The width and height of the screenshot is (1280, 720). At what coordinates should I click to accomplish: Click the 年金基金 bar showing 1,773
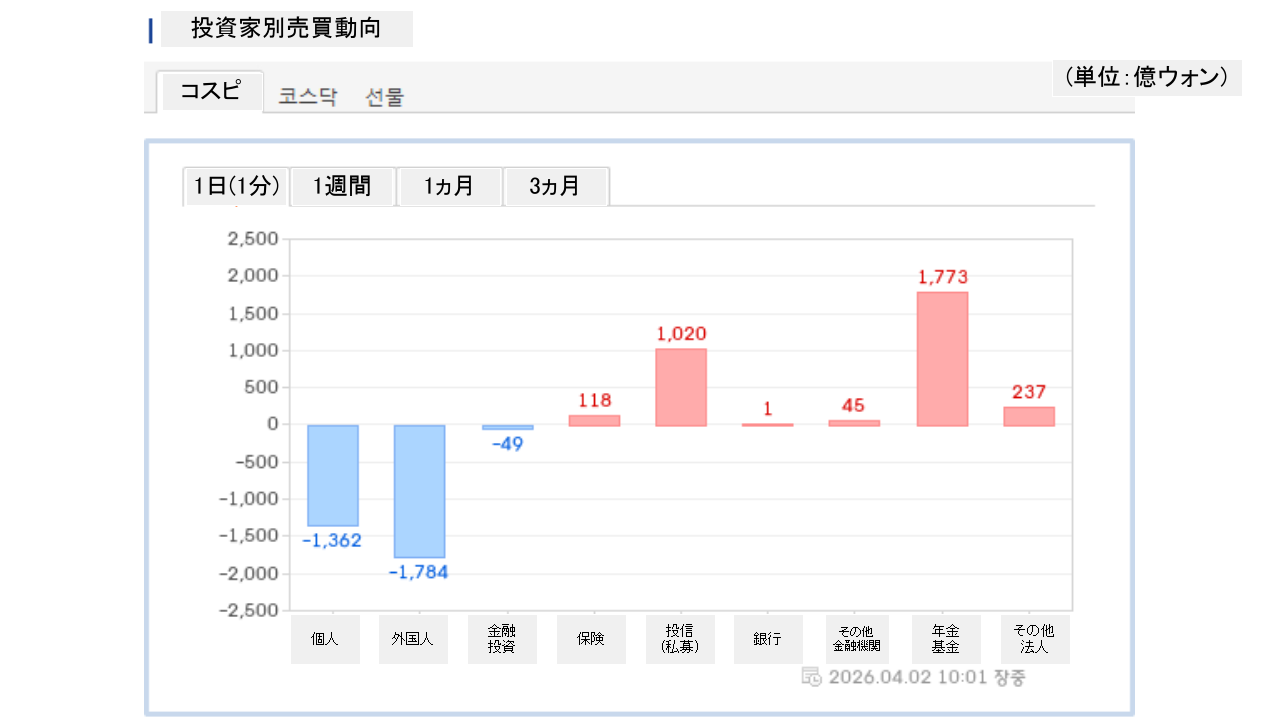pyautogui.click(x=942, y=358)
